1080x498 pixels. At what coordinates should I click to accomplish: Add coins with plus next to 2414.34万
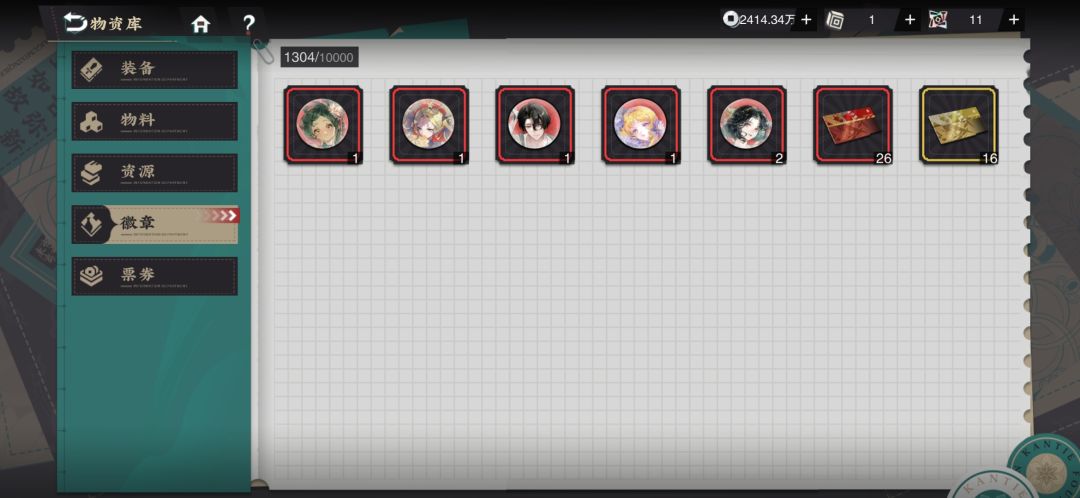[x=806, y=20]
